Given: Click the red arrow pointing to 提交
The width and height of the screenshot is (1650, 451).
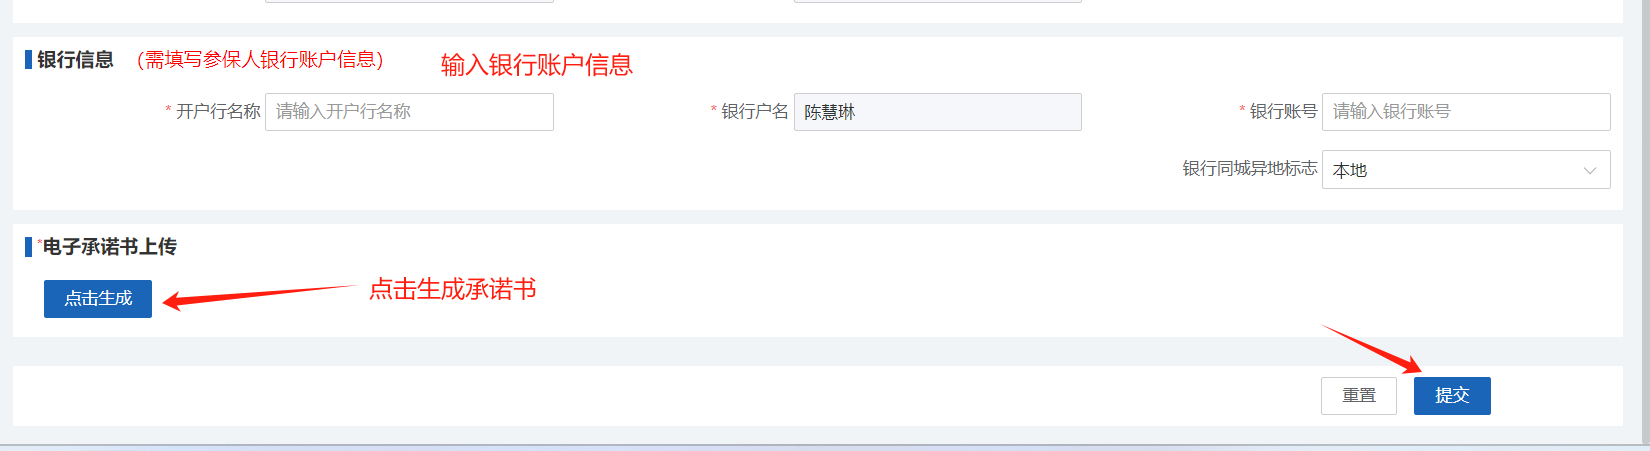Looking at the screenshot, I should pos(1372,350).
